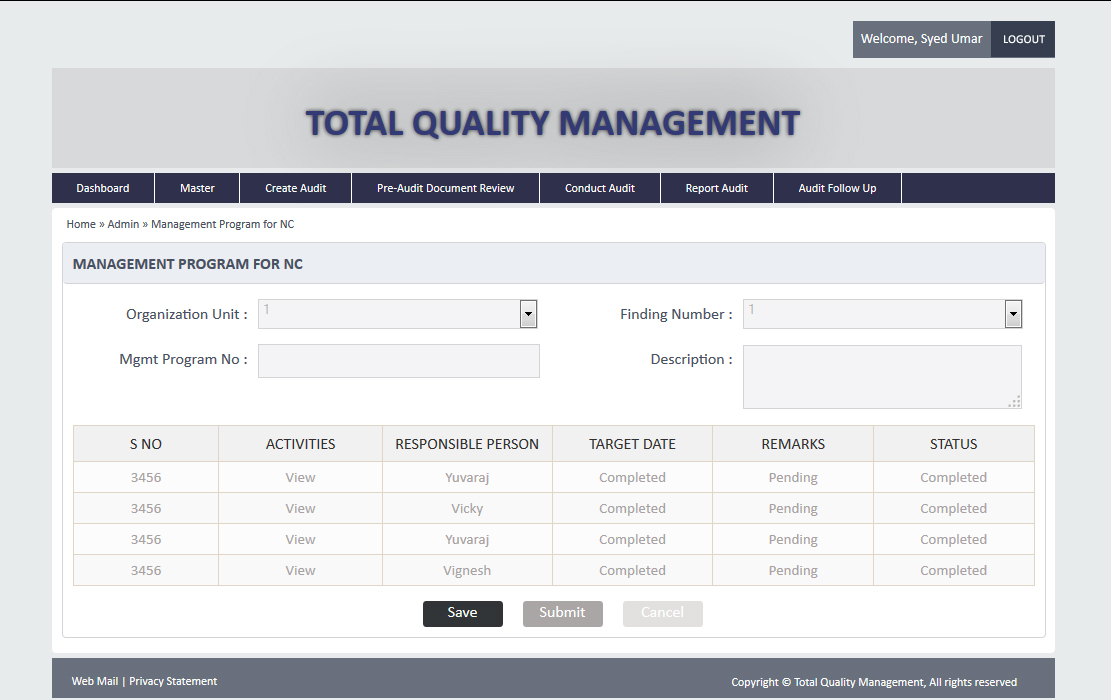Click the REMARKS column header
Screen dimensions: 1111x700
[793, 444]
